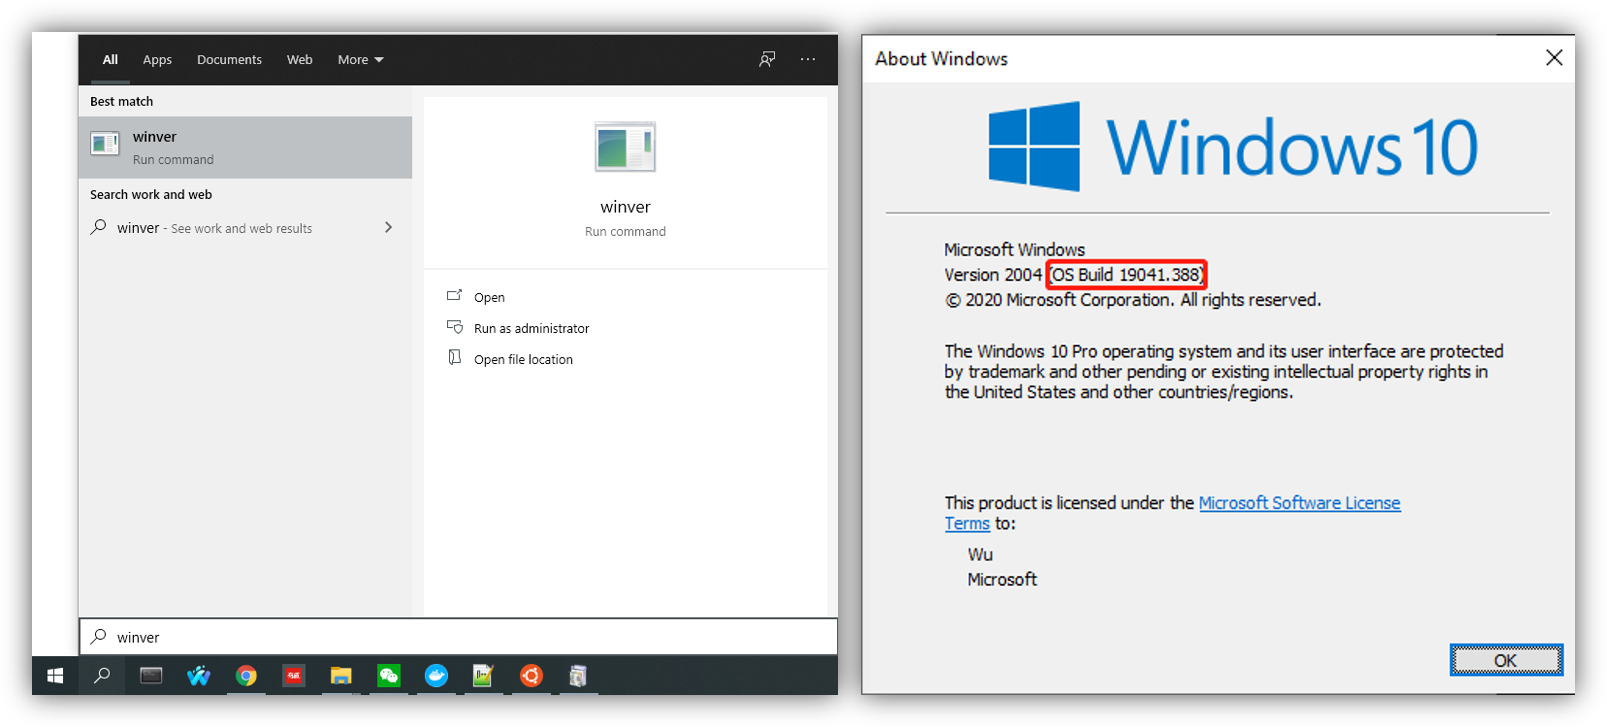Click the winver title in preview pane
The width and height of the screenshot is (1607, 727).
point(625,207)
